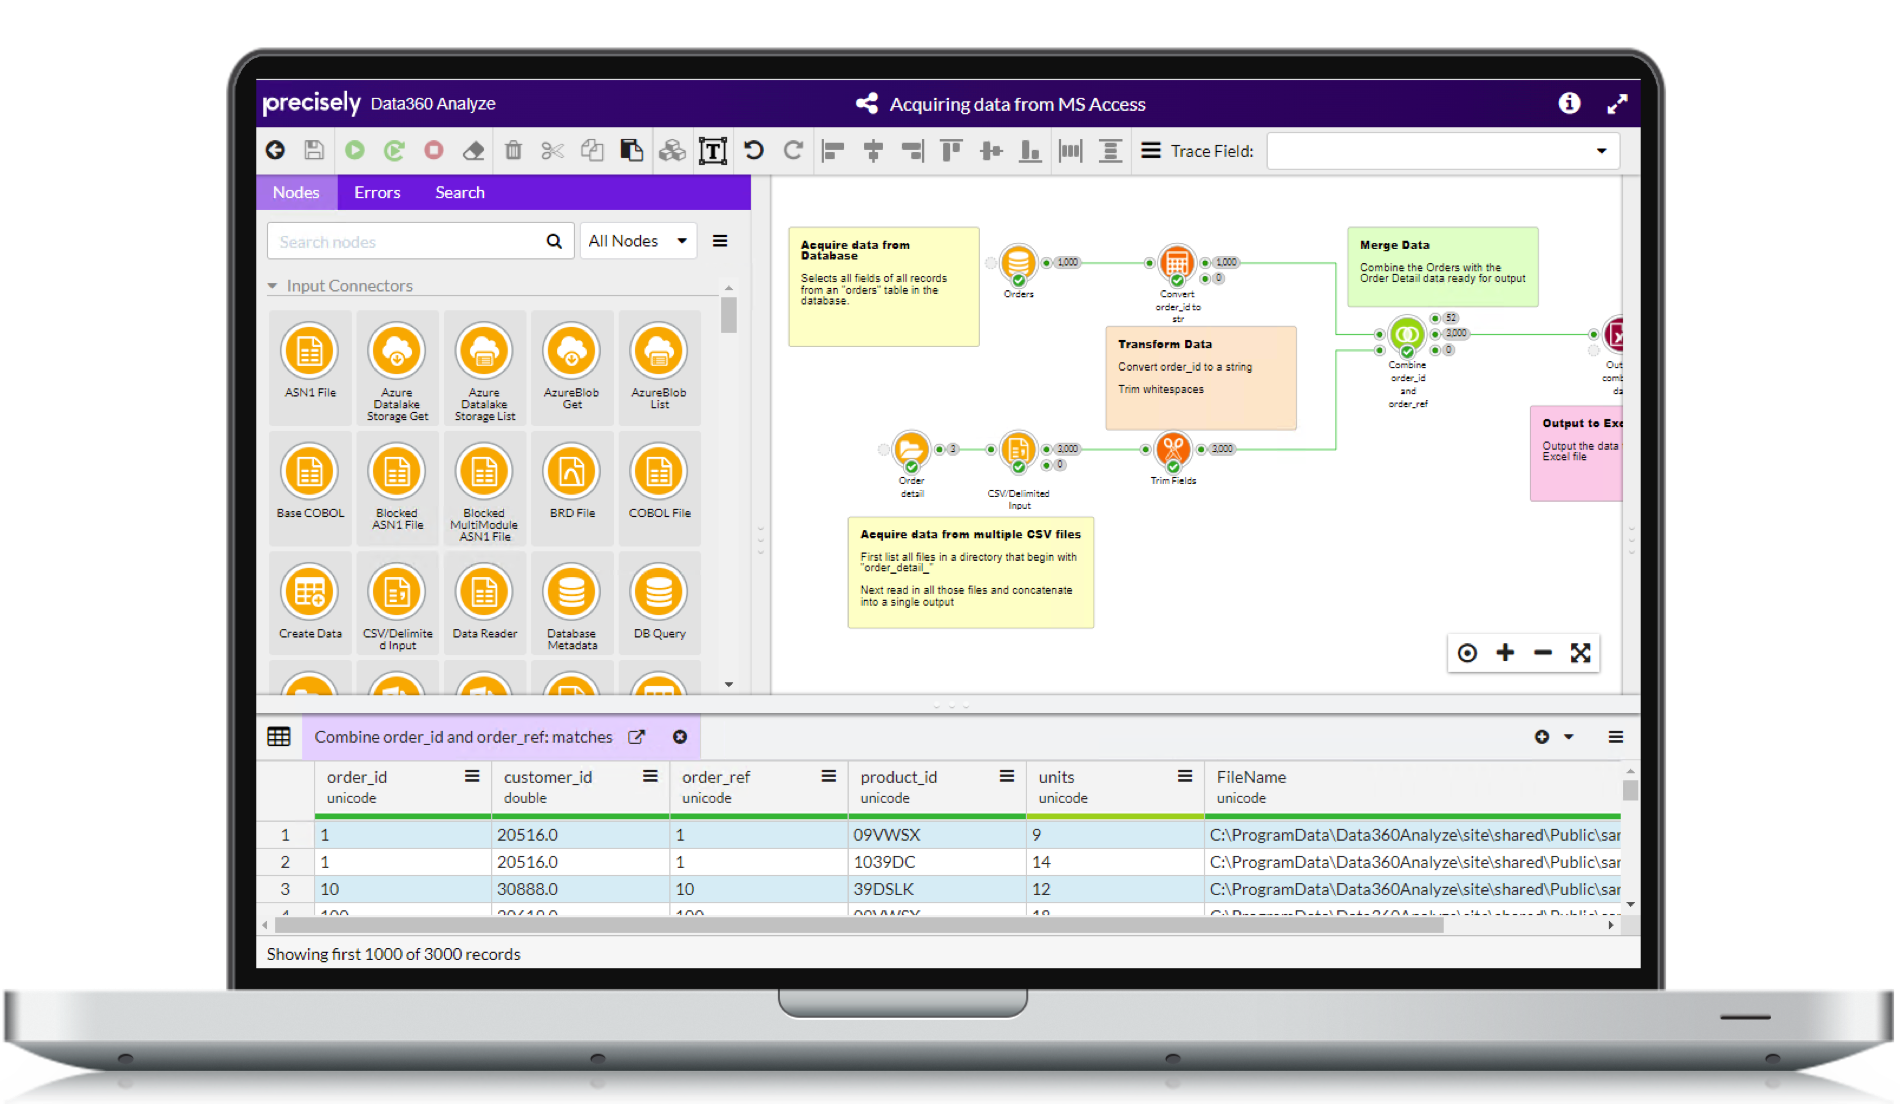1900x1104 pixels.
Task: Switch to the Errors tab
Action: click(x=377, y=192)
